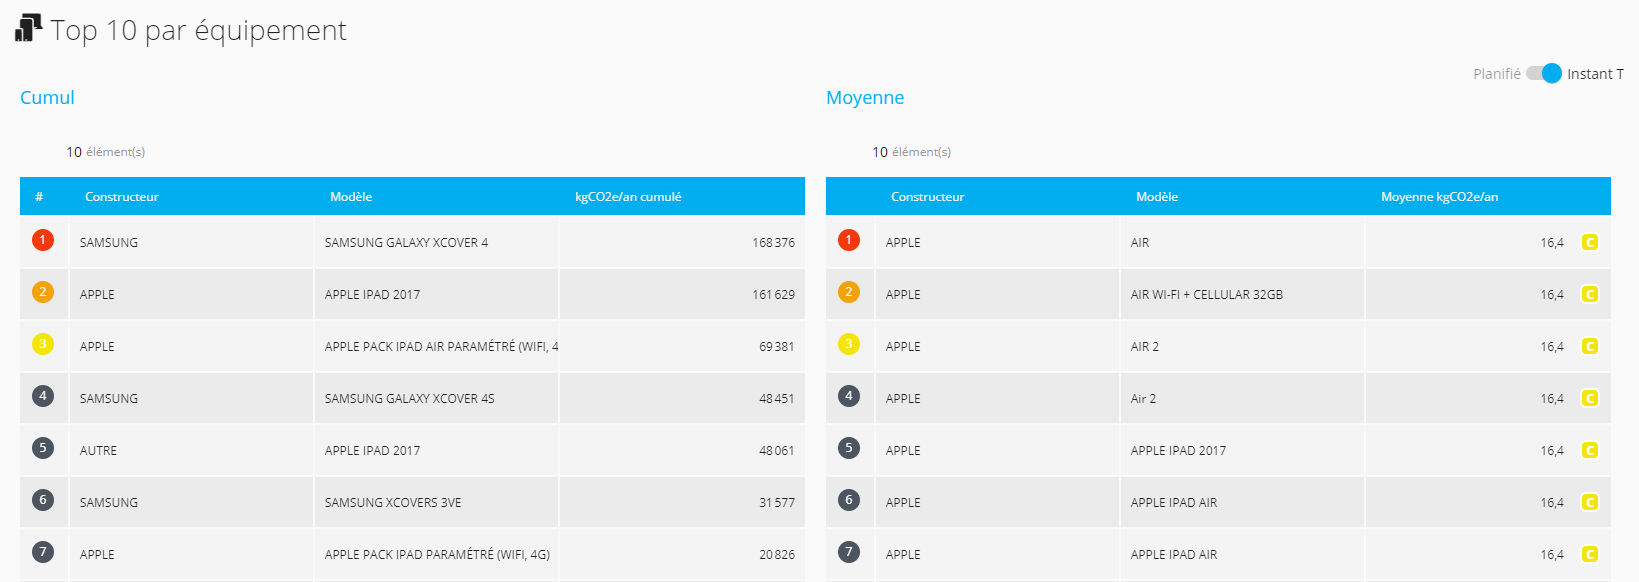Click rank 1 red badge in Moyenne table
The width and height of the screenshot is (1639, 582).
tap(849, 240)
